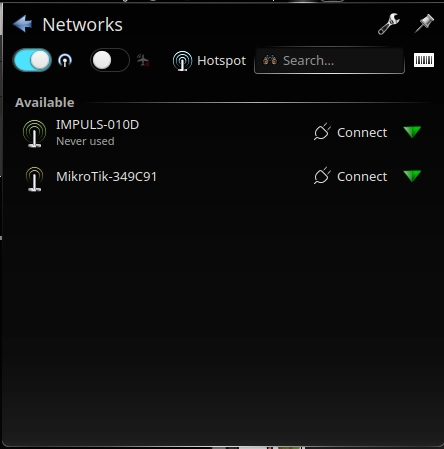Screen dimensions: 444x449
Task: Click the binoculars icon in search box
Action: click(270, 60)
